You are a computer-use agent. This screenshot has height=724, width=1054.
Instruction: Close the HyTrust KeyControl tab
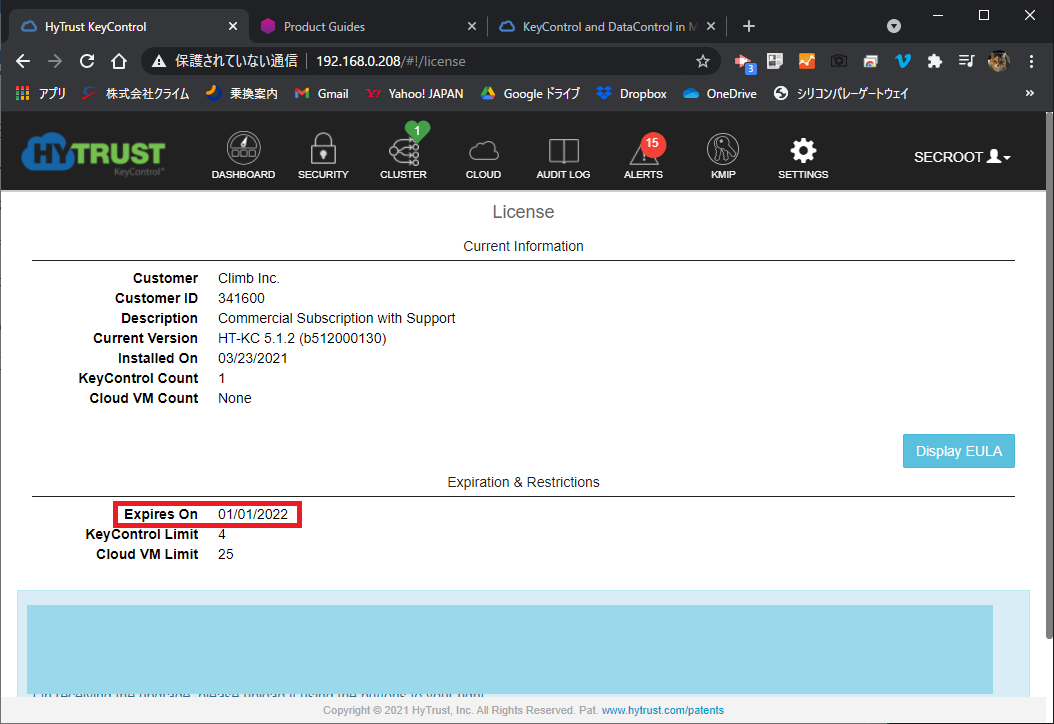point(233,26)
